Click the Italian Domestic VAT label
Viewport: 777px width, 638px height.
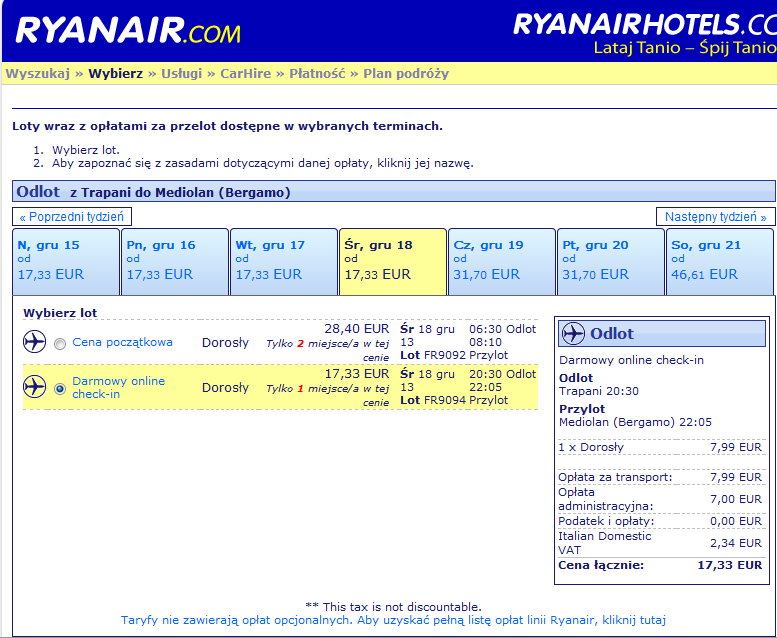click(605, 543)
